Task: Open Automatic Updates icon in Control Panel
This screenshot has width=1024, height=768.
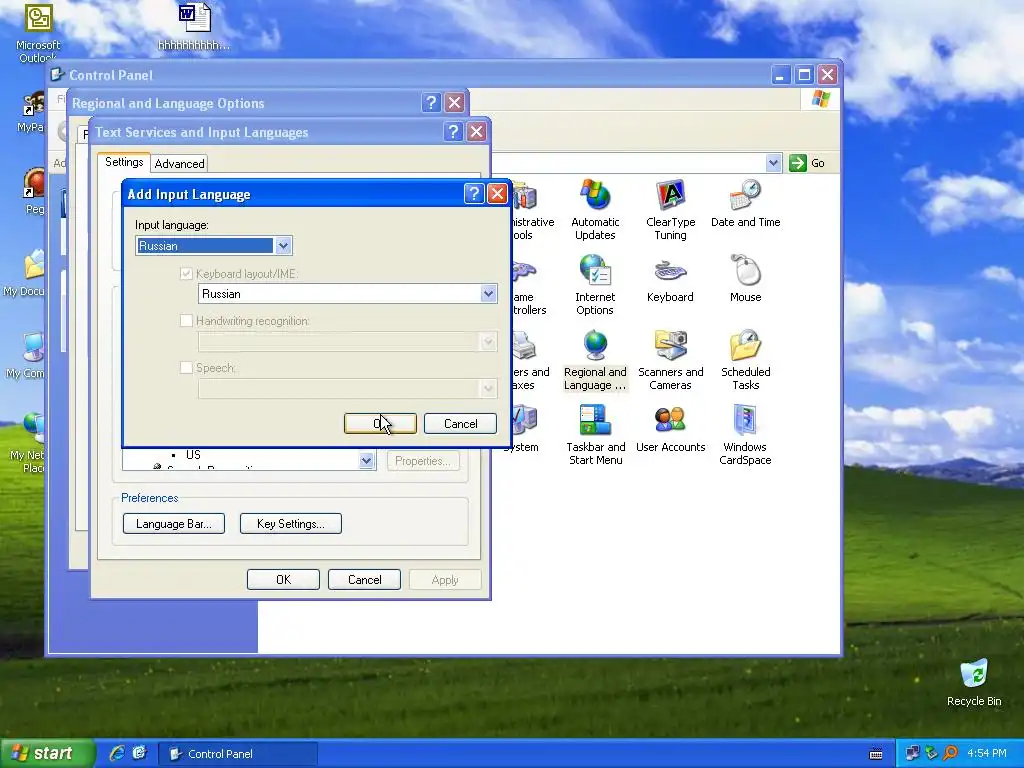Action: click(x=594, y=209)
